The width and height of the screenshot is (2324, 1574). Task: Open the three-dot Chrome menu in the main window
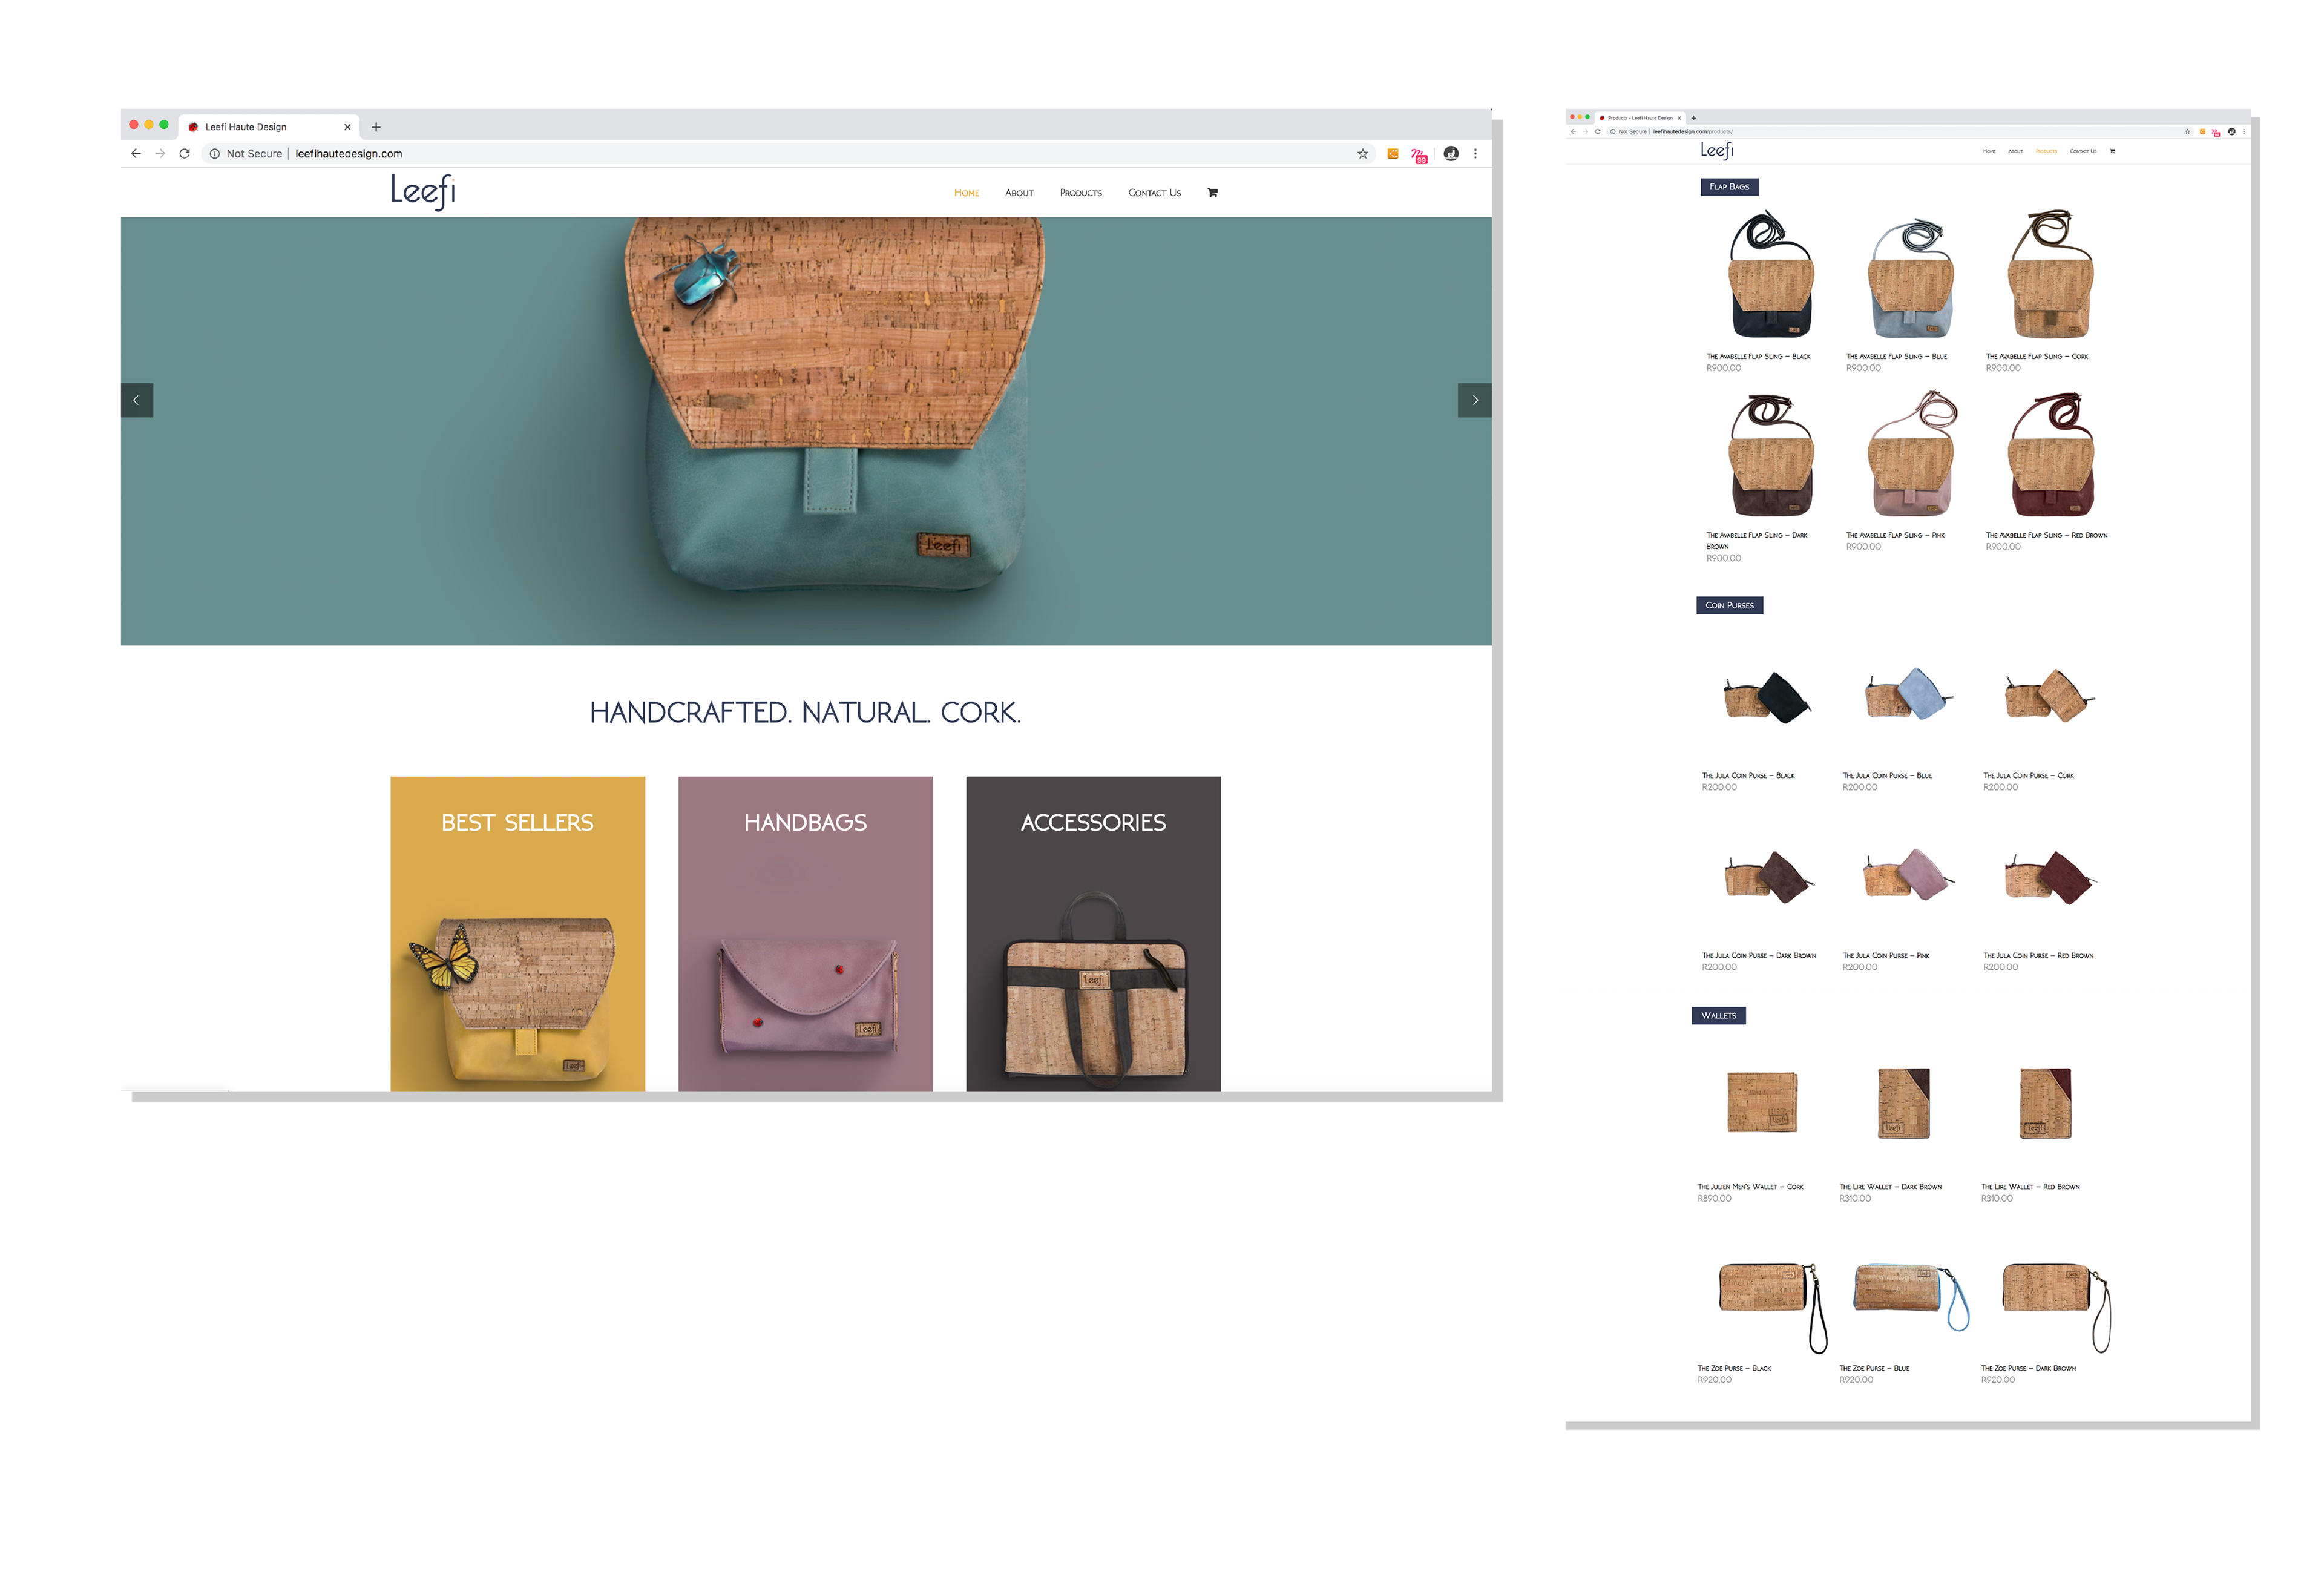click(x=1475, y=154)
